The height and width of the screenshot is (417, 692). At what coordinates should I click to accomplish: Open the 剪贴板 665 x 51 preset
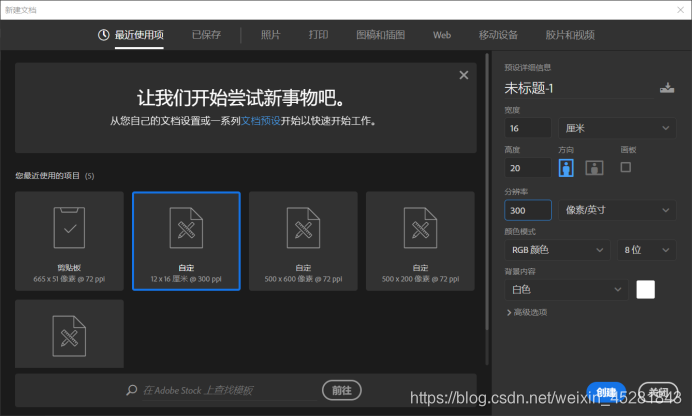pyautogui.click(x=69, y=241)
